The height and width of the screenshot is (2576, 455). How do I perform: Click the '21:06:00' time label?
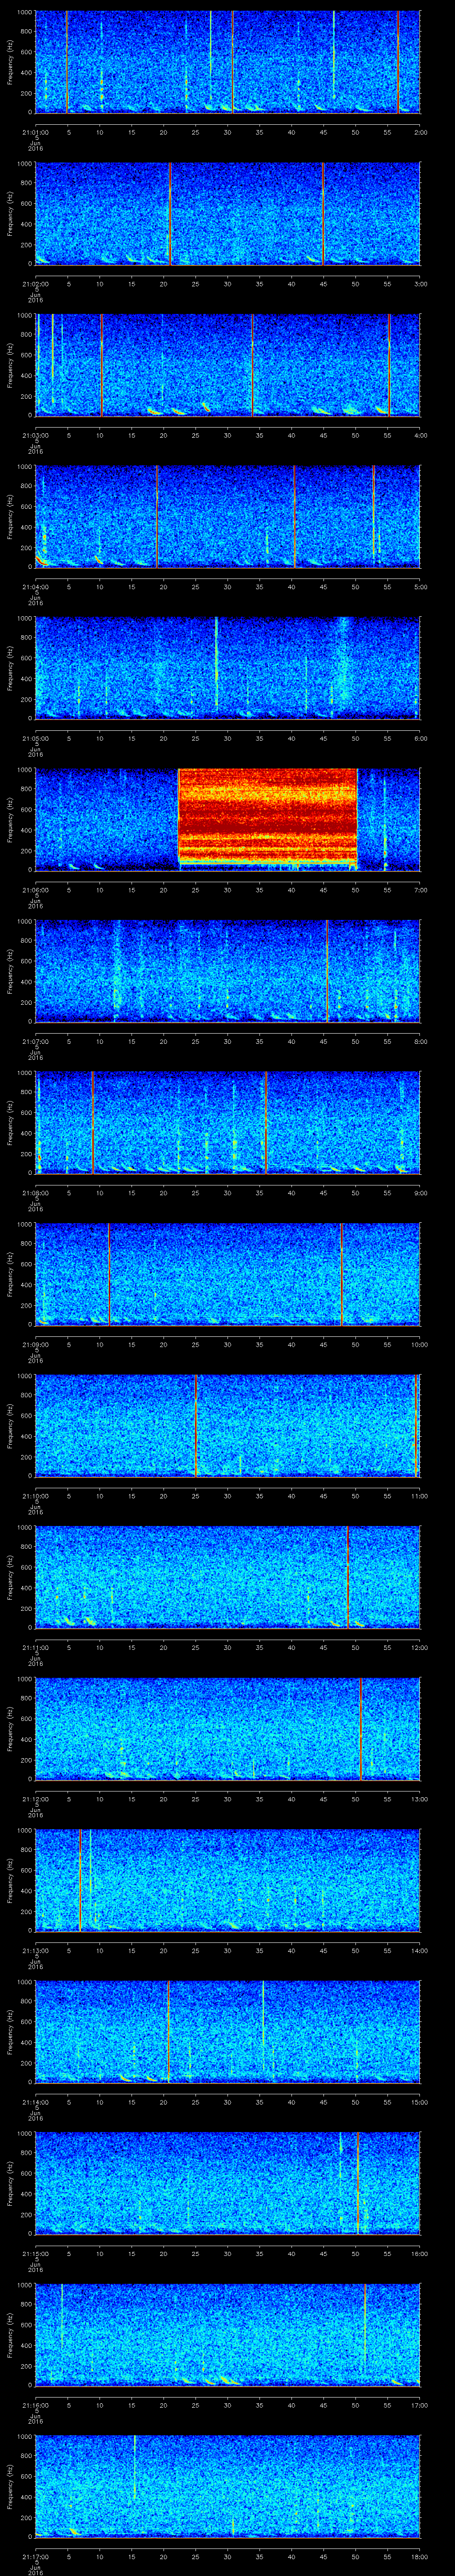[x=35, y=890]
